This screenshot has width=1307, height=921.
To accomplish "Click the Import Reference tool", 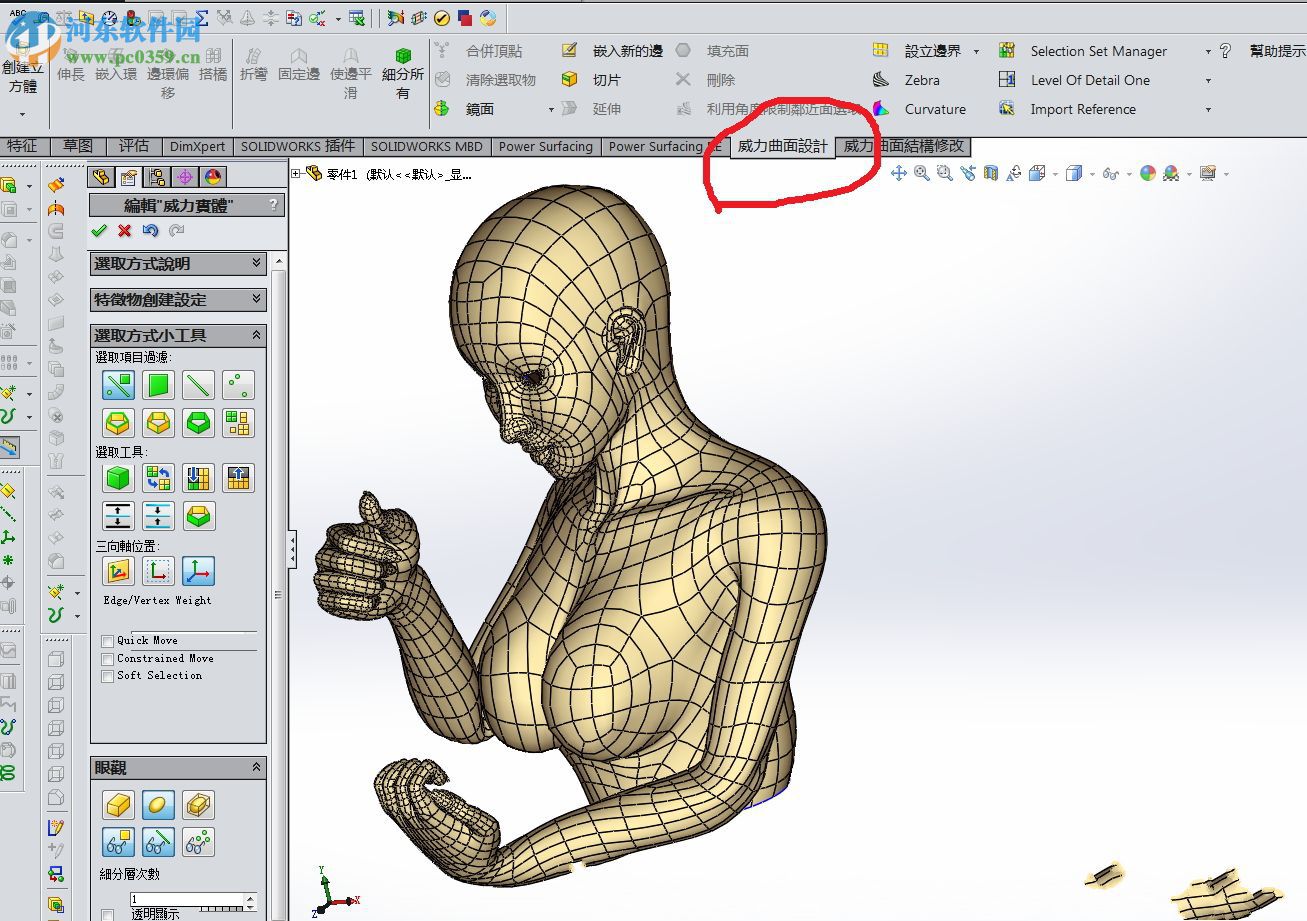I will coord(1068,109).
